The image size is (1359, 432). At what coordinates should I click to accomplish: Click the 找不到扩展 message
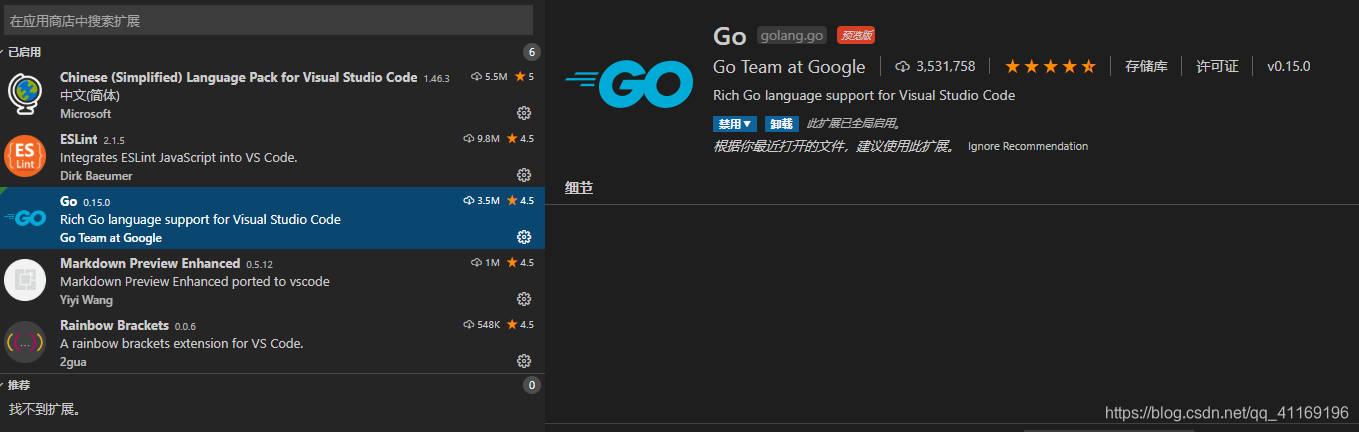(45, 409)
